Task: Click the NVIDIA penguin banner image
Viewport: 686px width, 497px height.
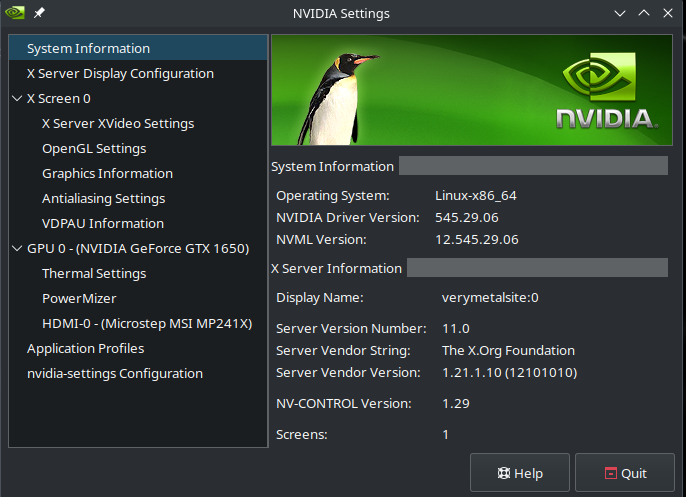Action: click(x=472, y=90)
